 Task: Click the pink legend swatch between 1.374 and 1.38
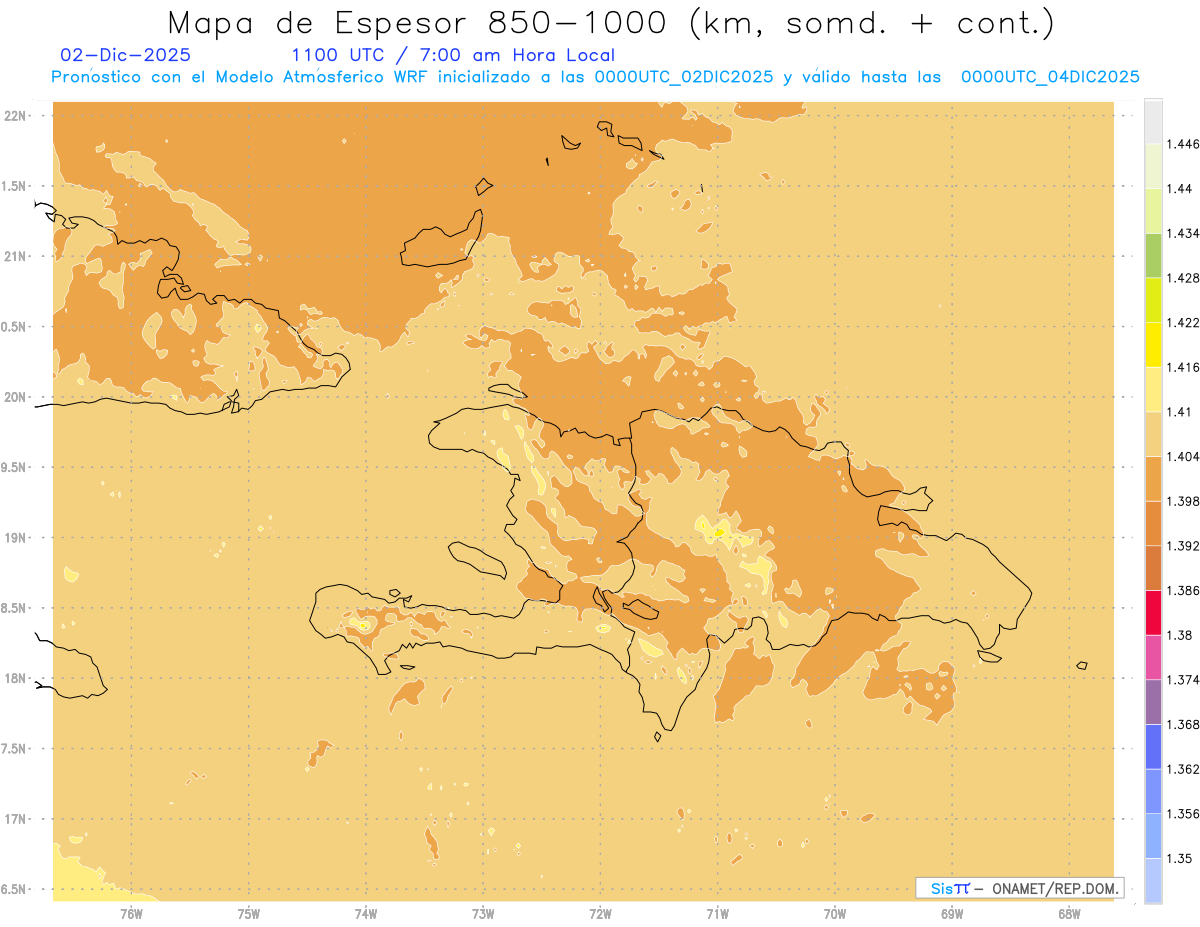coord(1153,657)
